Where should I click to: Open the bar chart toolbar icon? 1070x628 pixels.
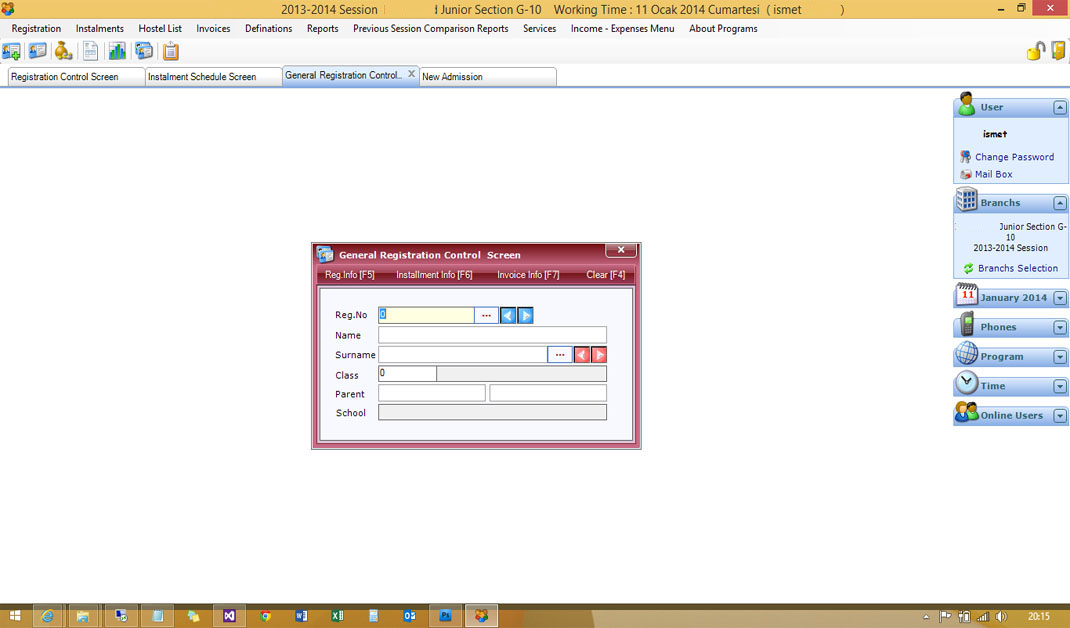coord(117,51)
